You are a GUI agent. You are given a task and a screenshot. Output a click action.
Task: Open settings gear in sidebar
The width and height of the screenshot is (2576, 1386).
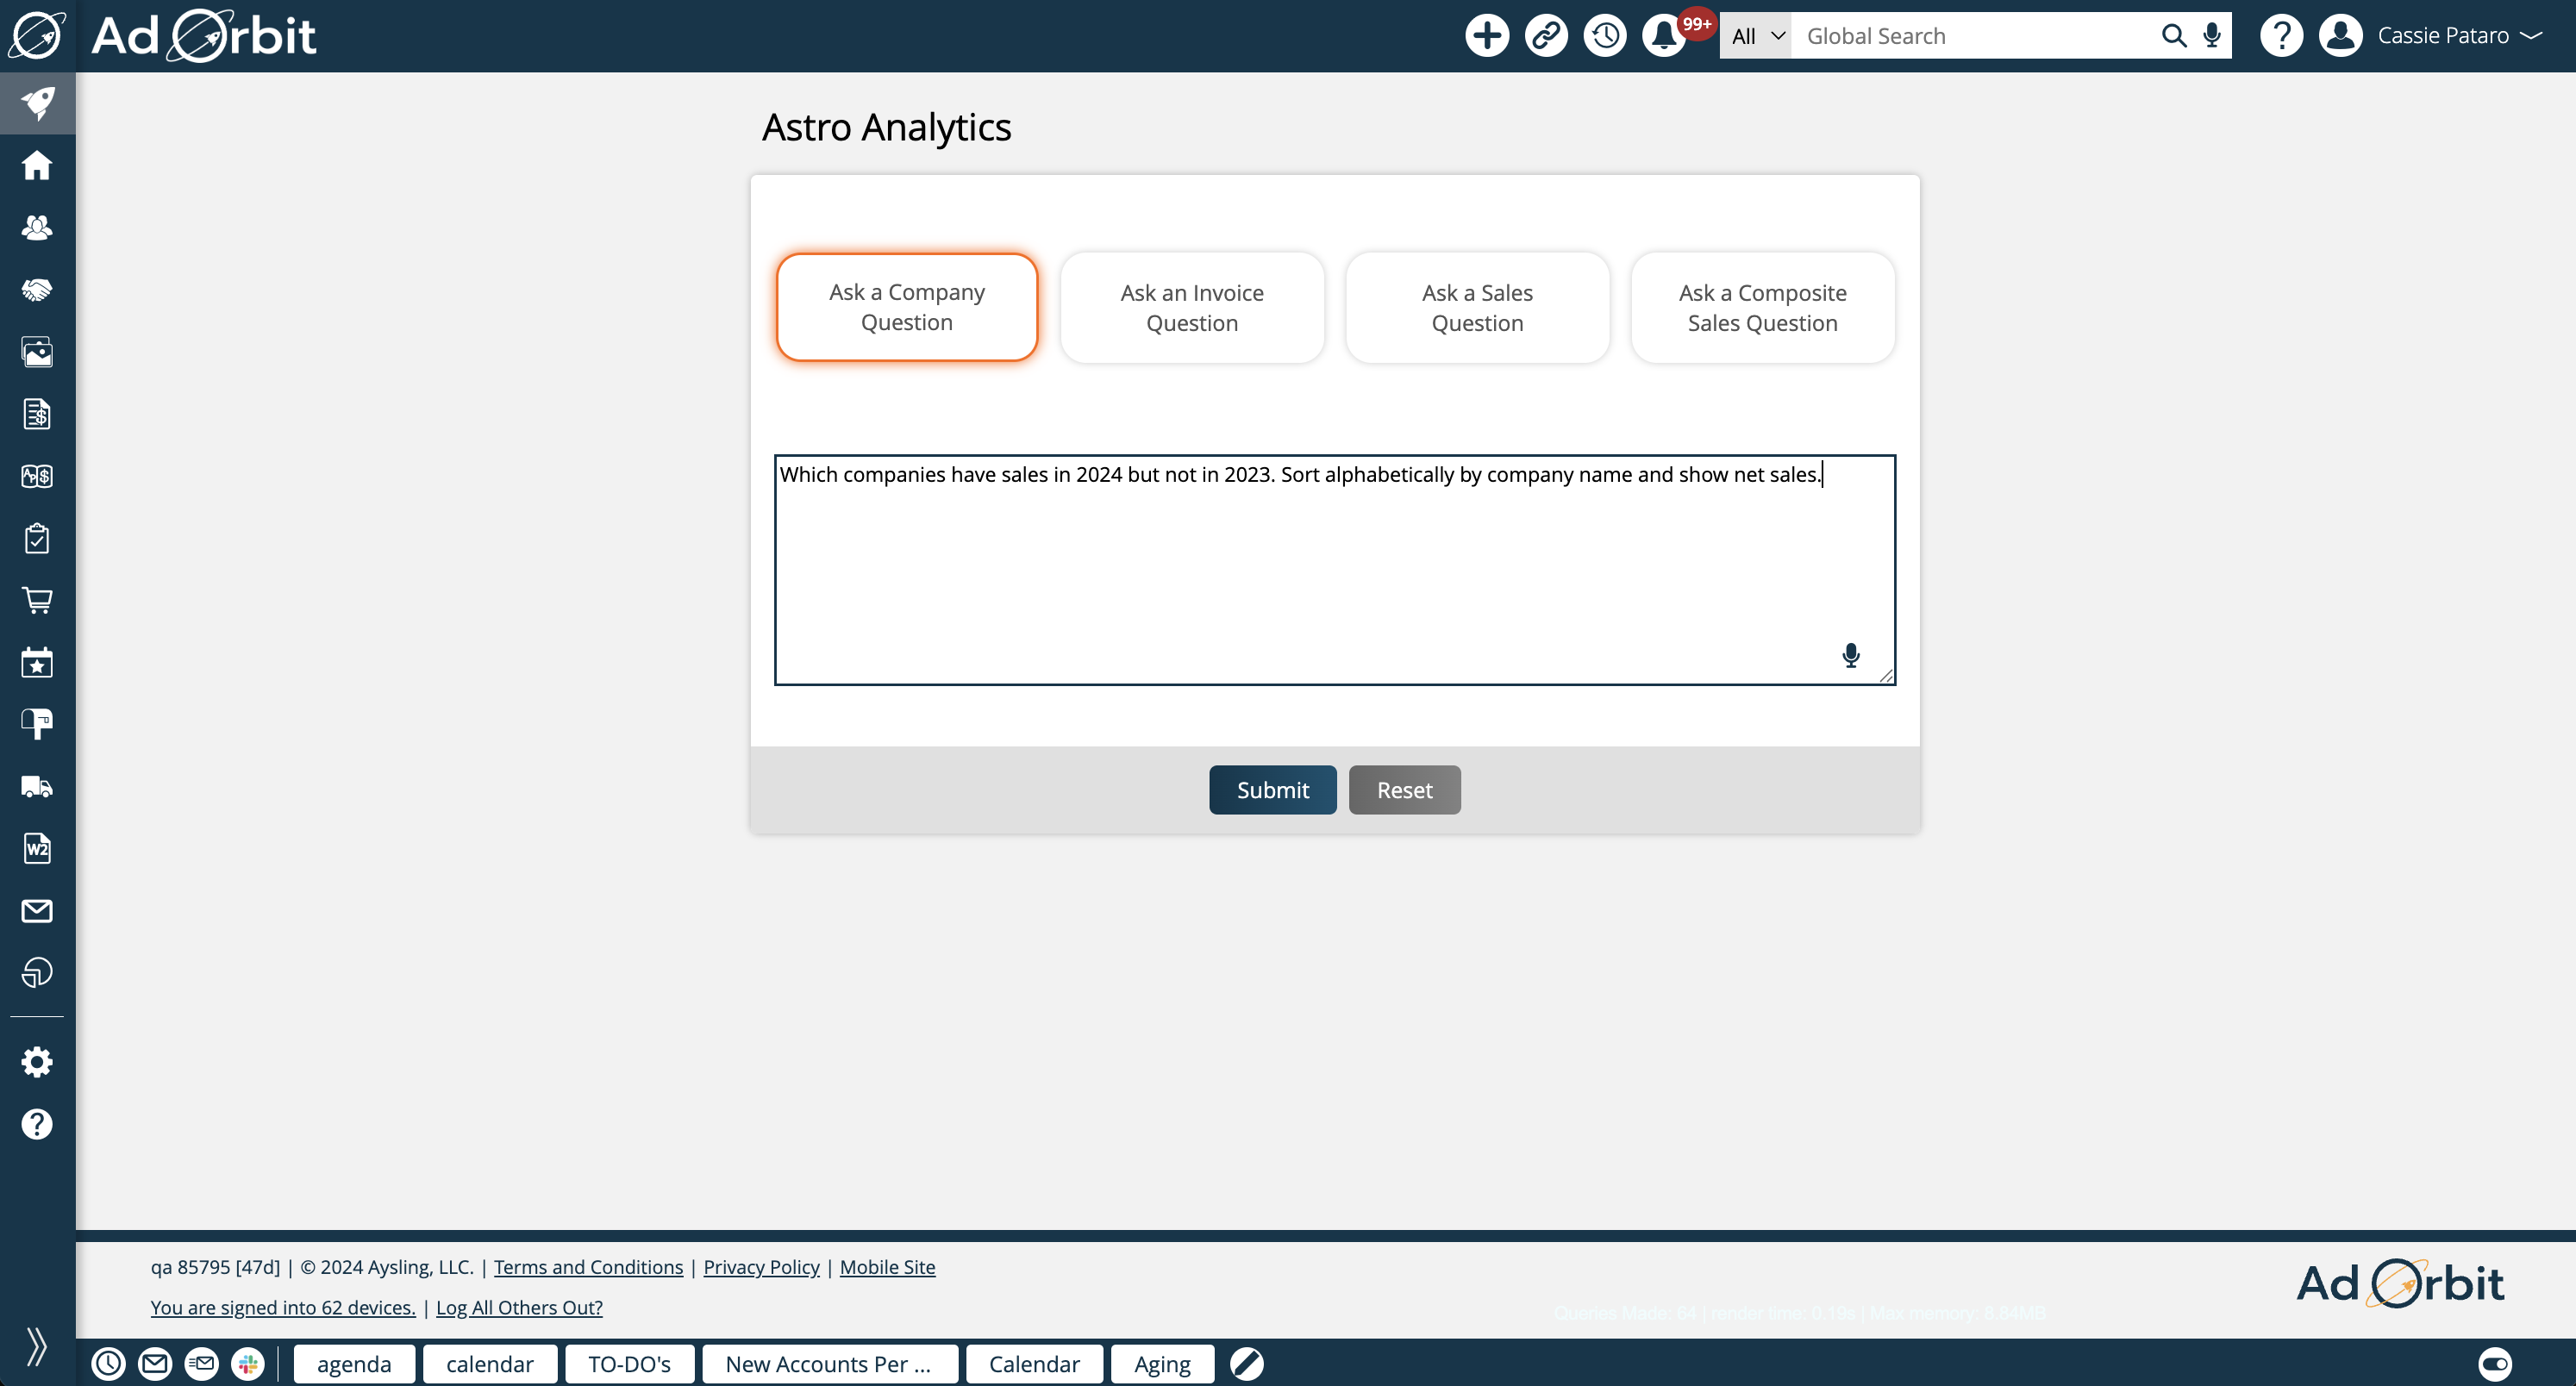pos(37,1062)
